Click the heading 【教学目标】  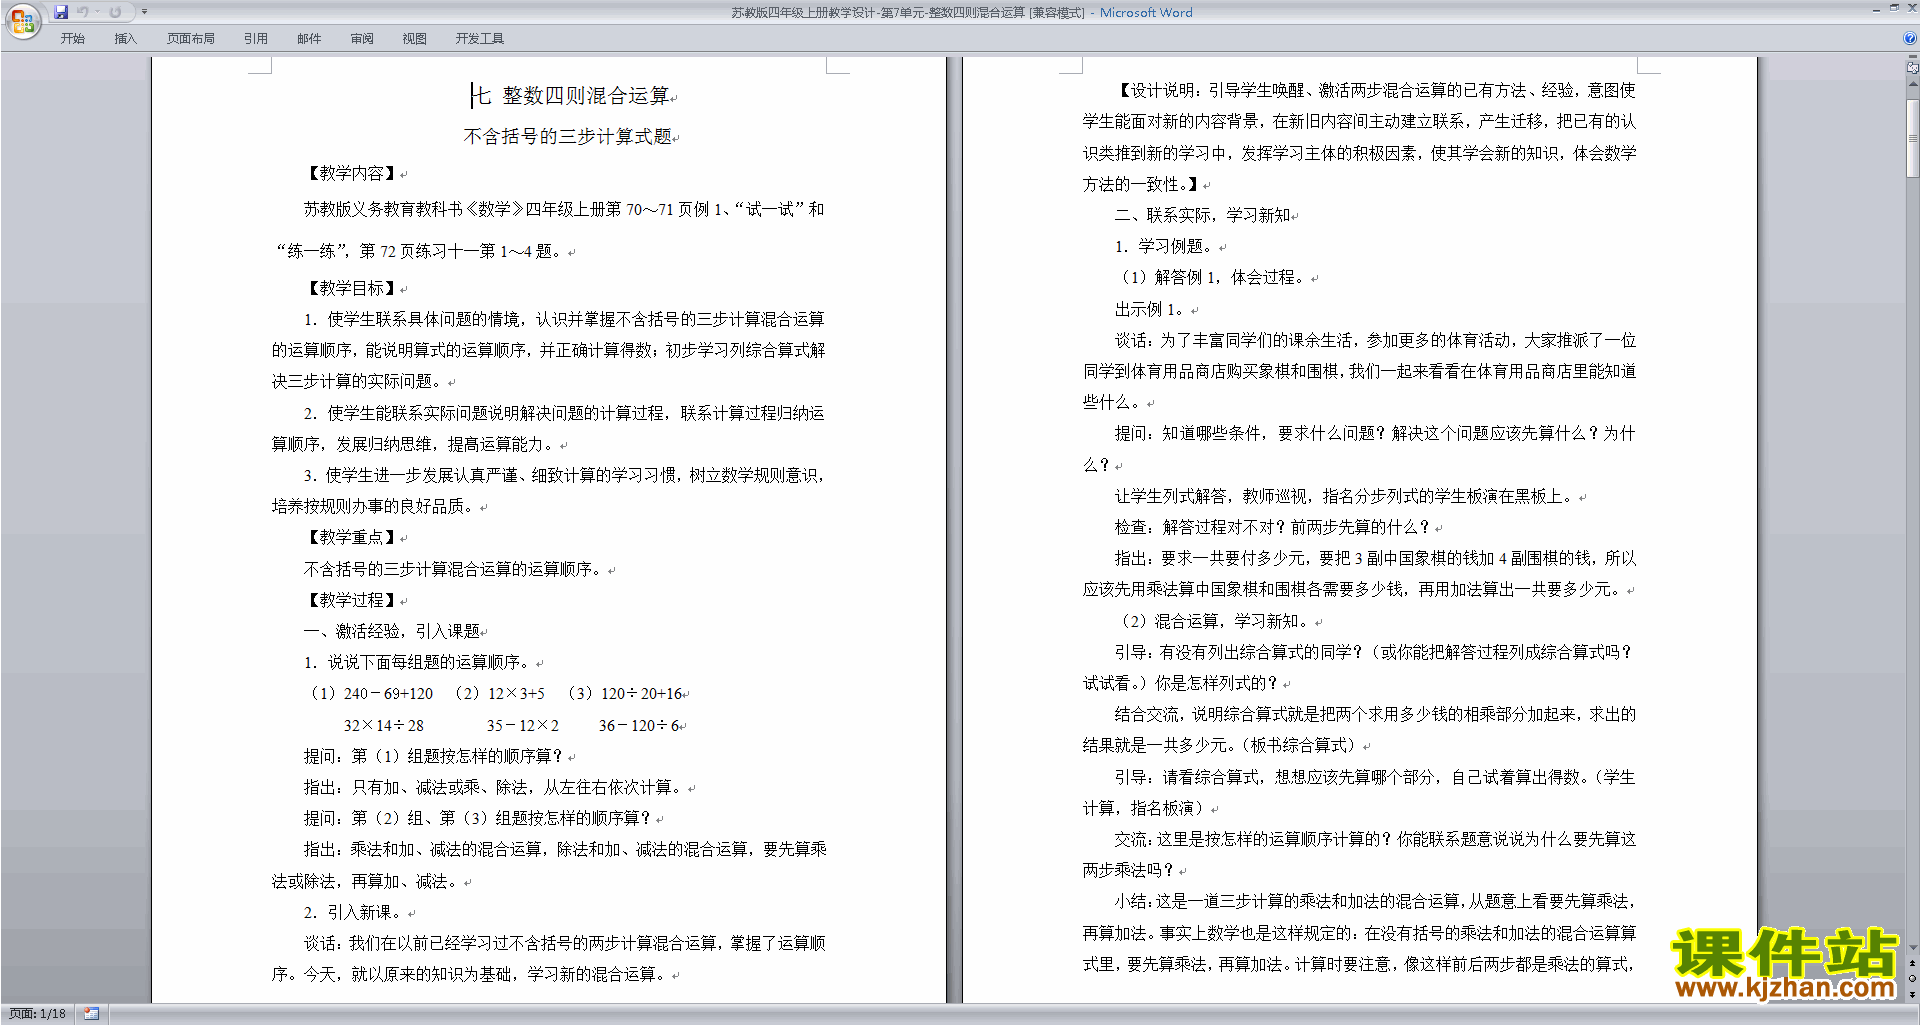click(352, 288)
